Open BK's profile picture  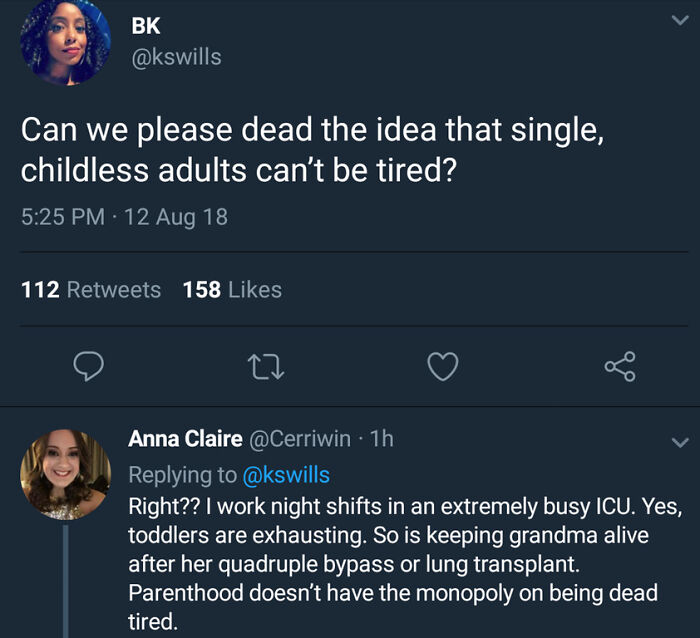pyautogui.click(x=64, y=40)
